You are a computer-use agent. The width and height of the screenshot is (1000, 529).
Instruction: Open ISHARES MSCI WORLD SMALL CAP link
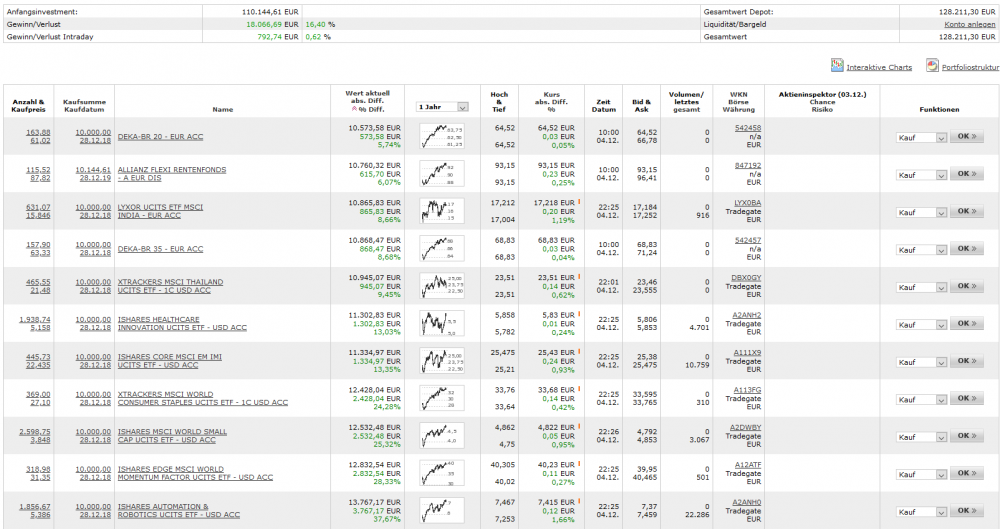tap(172, 436)
